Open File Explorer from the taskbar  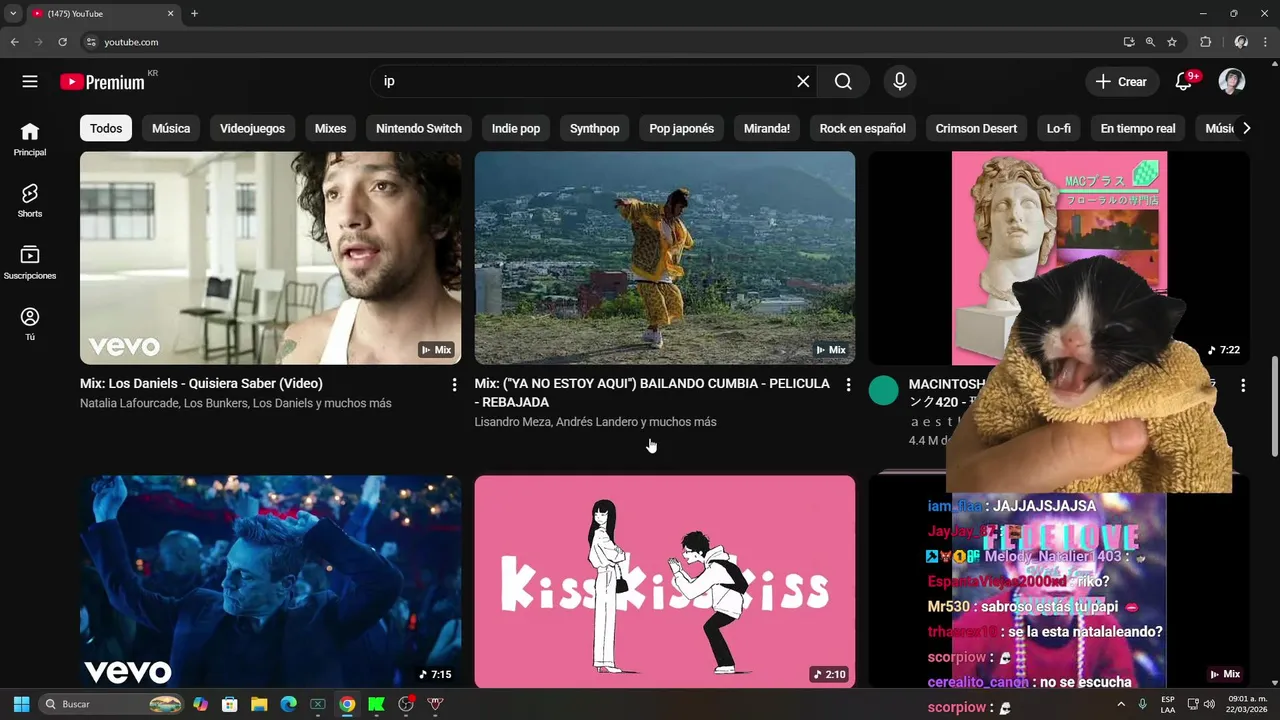259,704
